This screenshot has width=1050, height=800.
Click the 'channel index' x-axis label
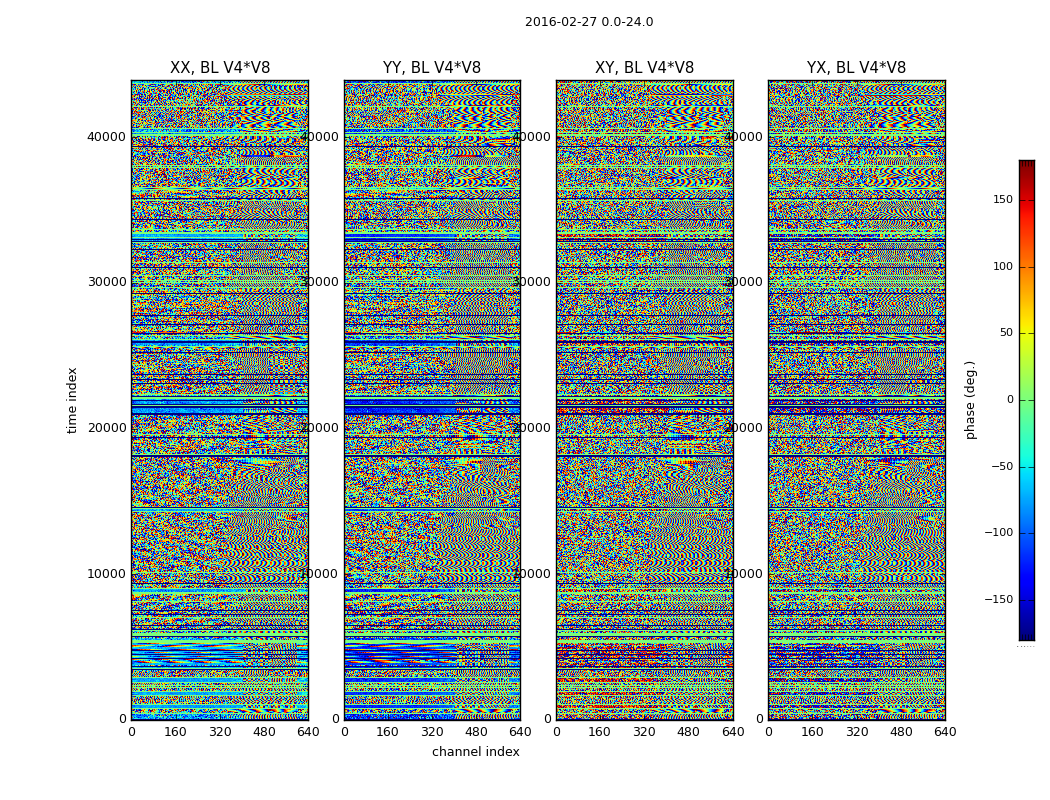pos(475,752)
